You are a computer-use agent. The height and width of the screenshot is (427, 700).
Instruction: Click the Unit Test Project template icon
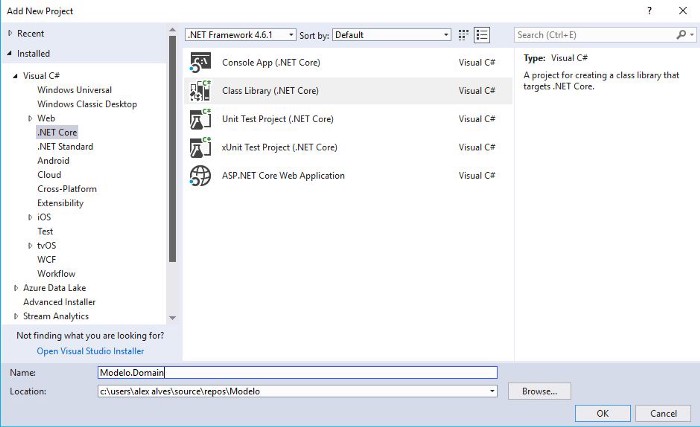click(x=200, y=119)
